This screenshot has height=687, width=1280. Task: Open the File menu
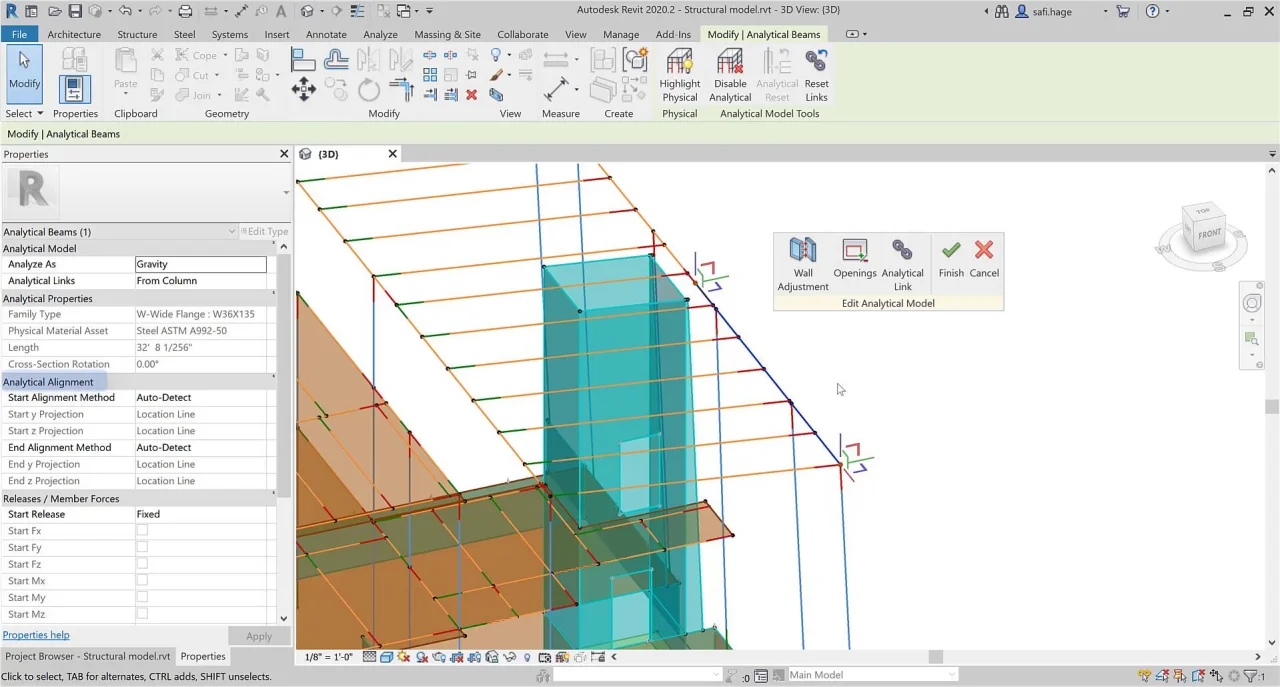coord(19,34)
